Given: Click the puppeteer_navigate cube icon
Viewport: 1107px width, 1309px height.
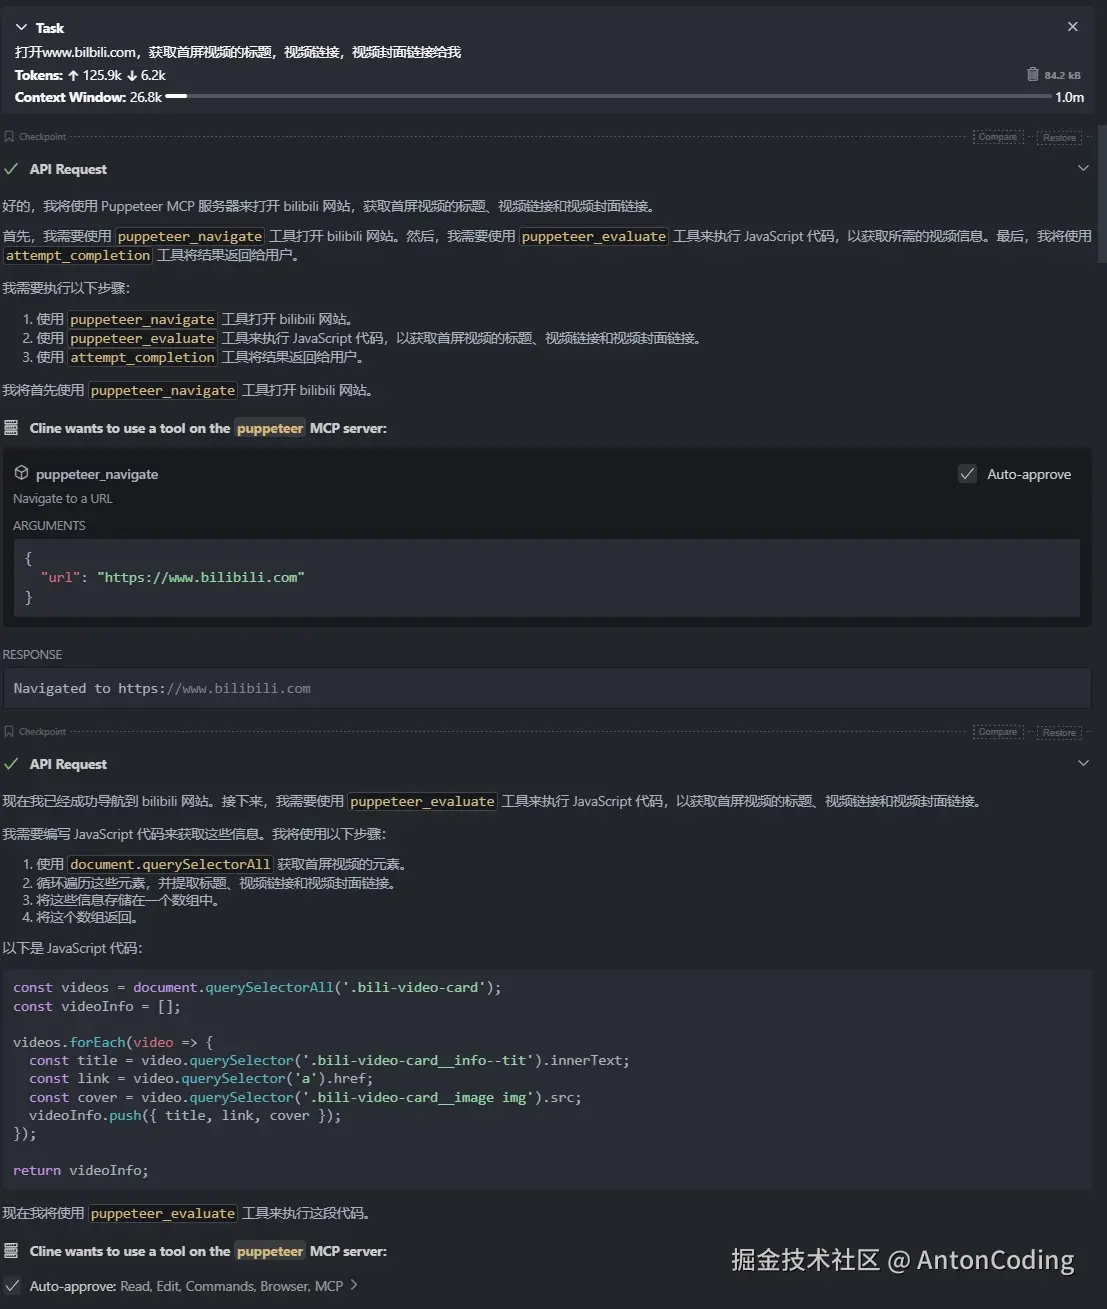Looking at the screenshot, I should coord(21,473).
